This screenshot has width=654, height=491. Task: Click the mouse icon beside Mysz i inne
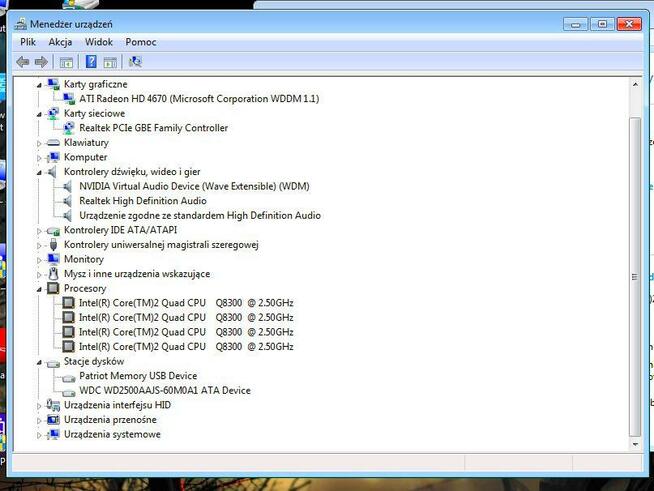tap(53, 274)
